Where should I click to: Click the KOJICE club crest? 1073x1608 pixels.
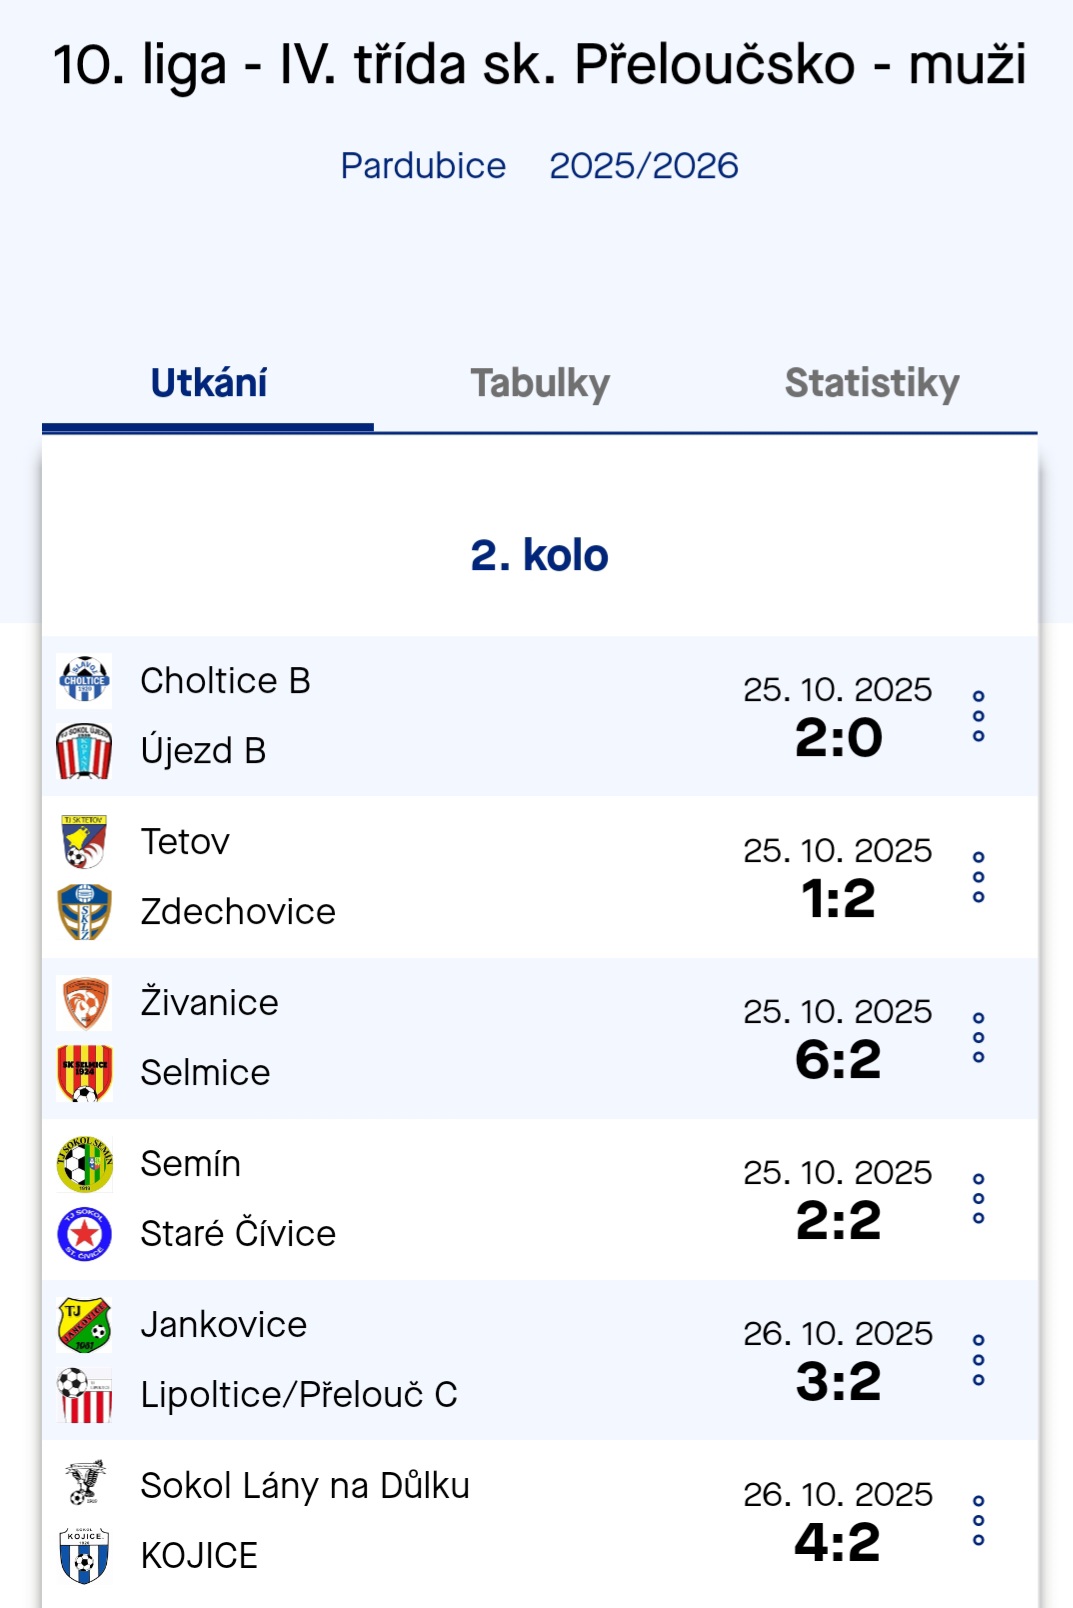84,1556
